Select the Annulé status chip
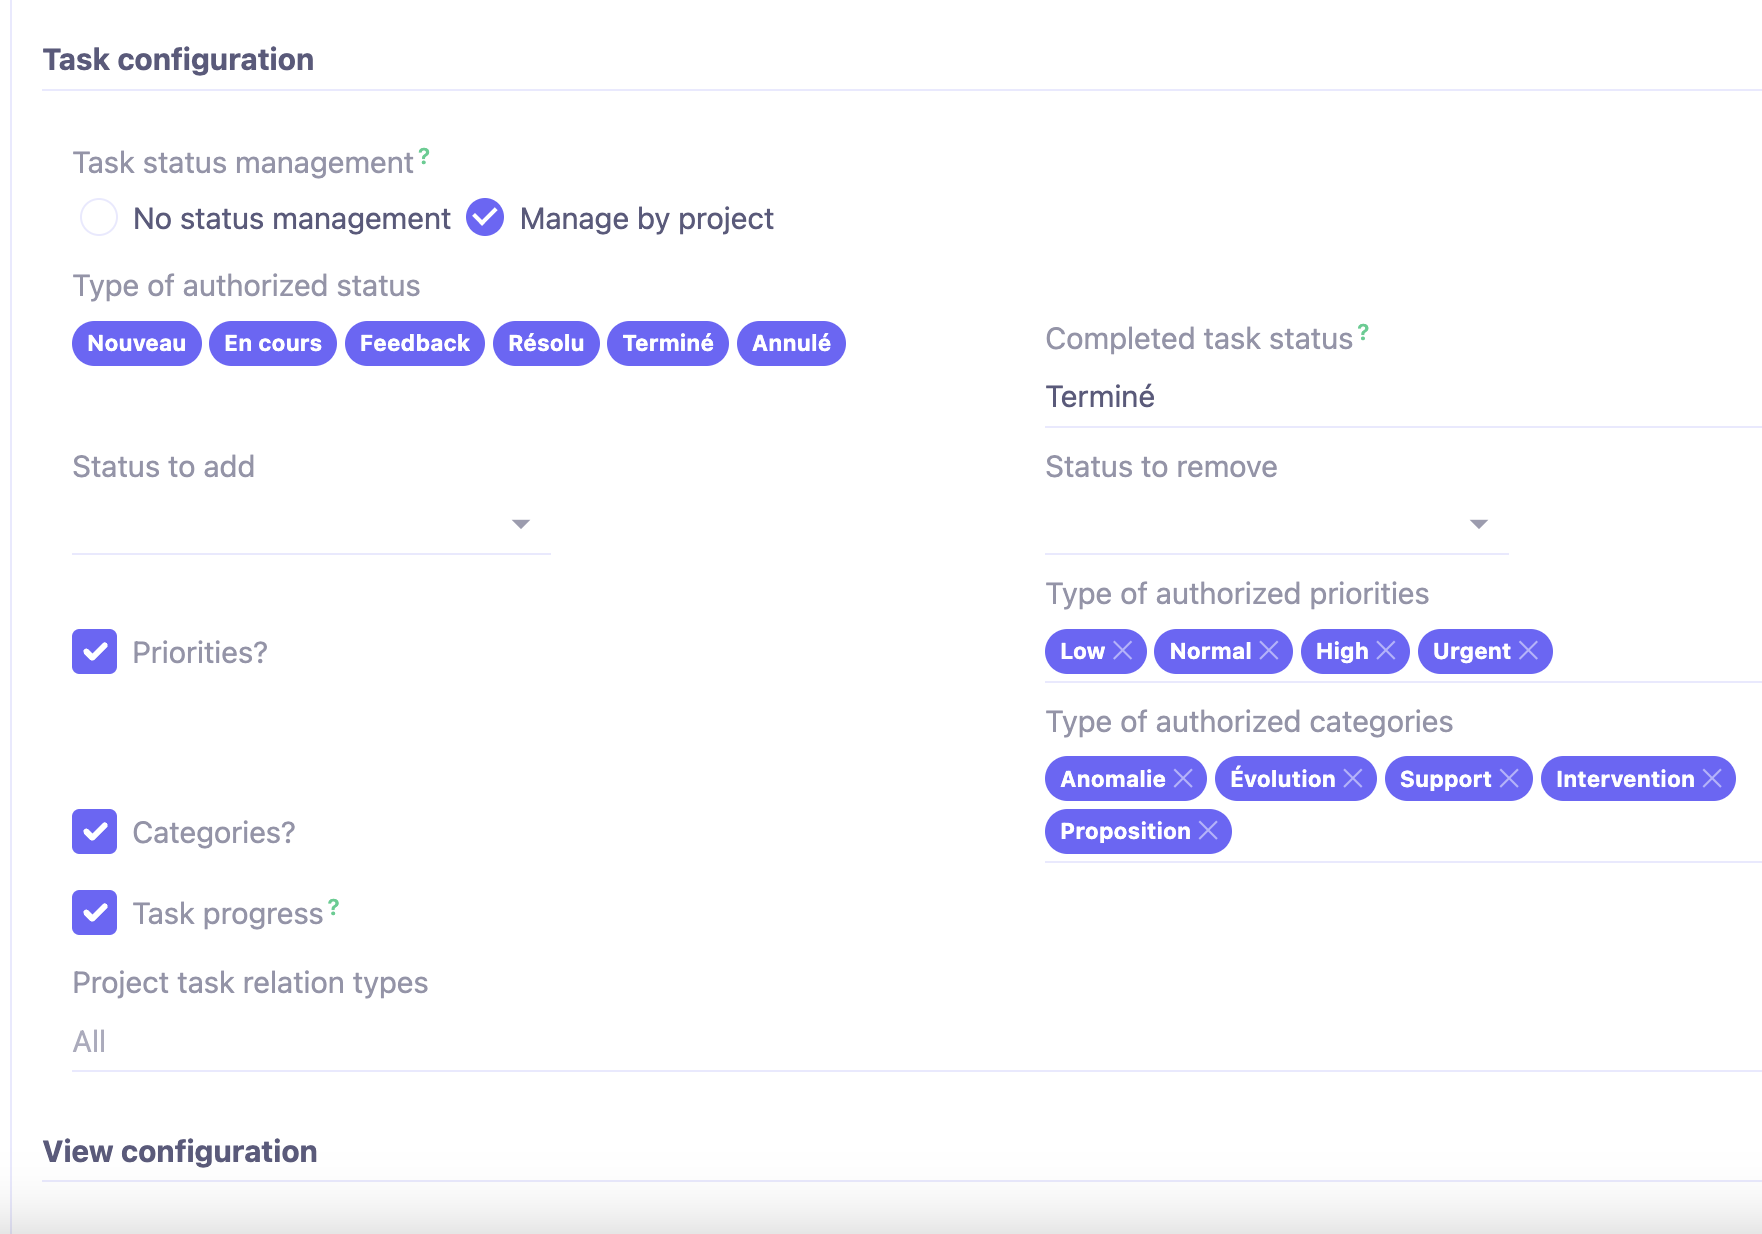The image size is (1762, 1234). coord(790,343)
